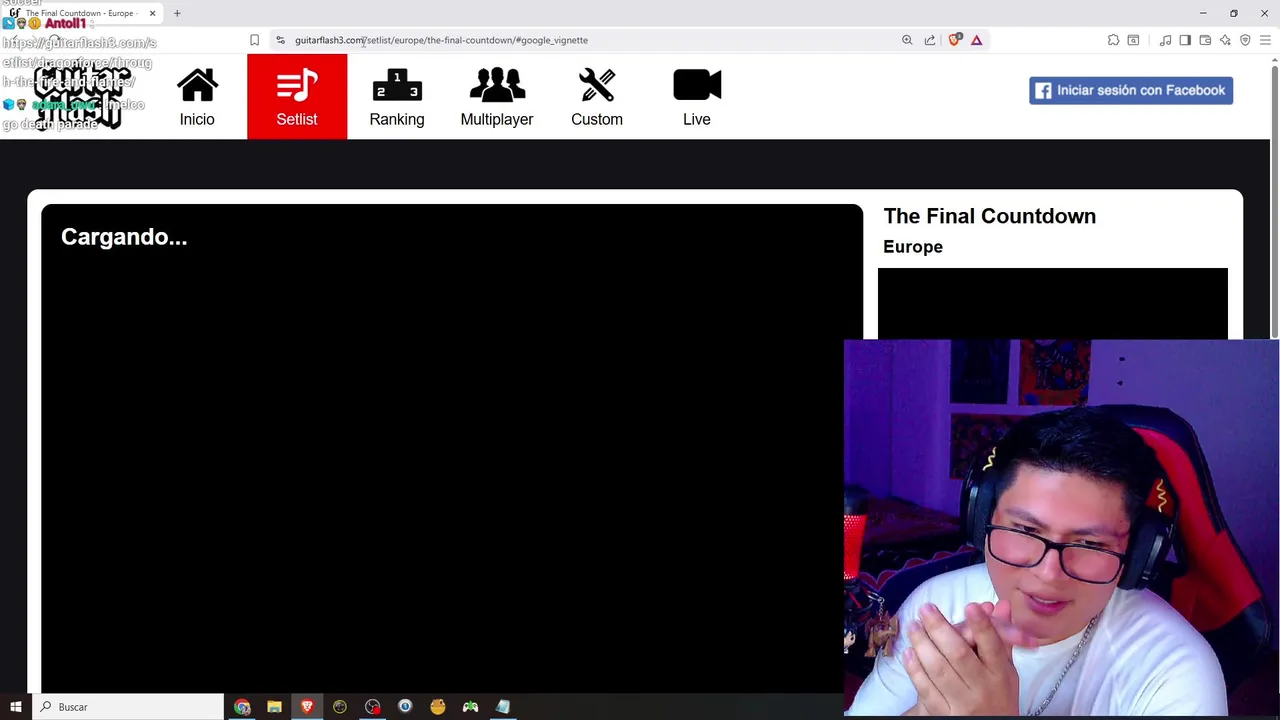Open the green gamepad taskbar app
This screenshot has height=720, width=1280.
point(470,707)
